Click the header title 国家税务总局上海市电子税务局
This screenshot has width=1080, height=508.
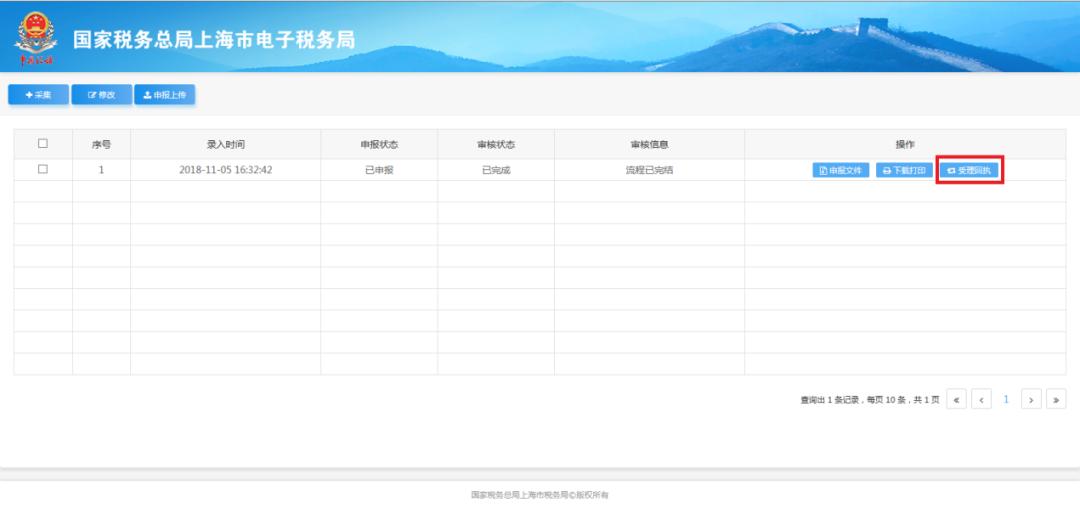[214, 40]
